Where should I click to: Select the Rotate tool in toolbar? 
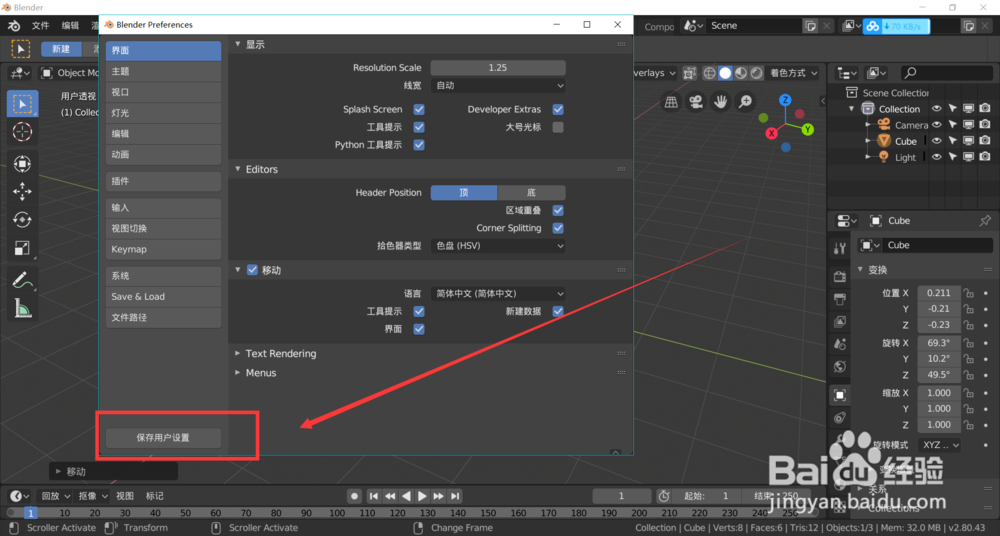[22, 220]
